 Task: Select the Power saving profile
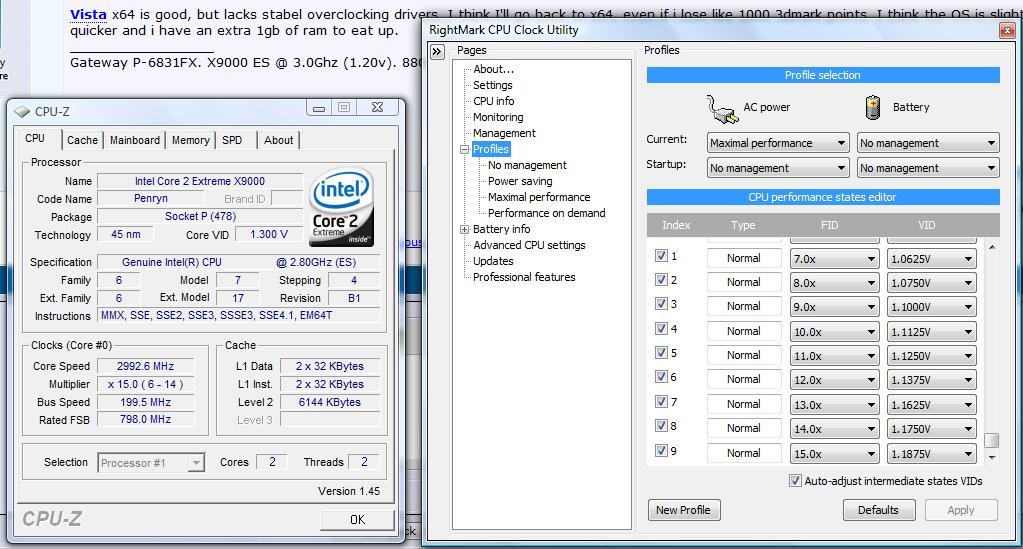pyautogui.click(x=520, y=181)
